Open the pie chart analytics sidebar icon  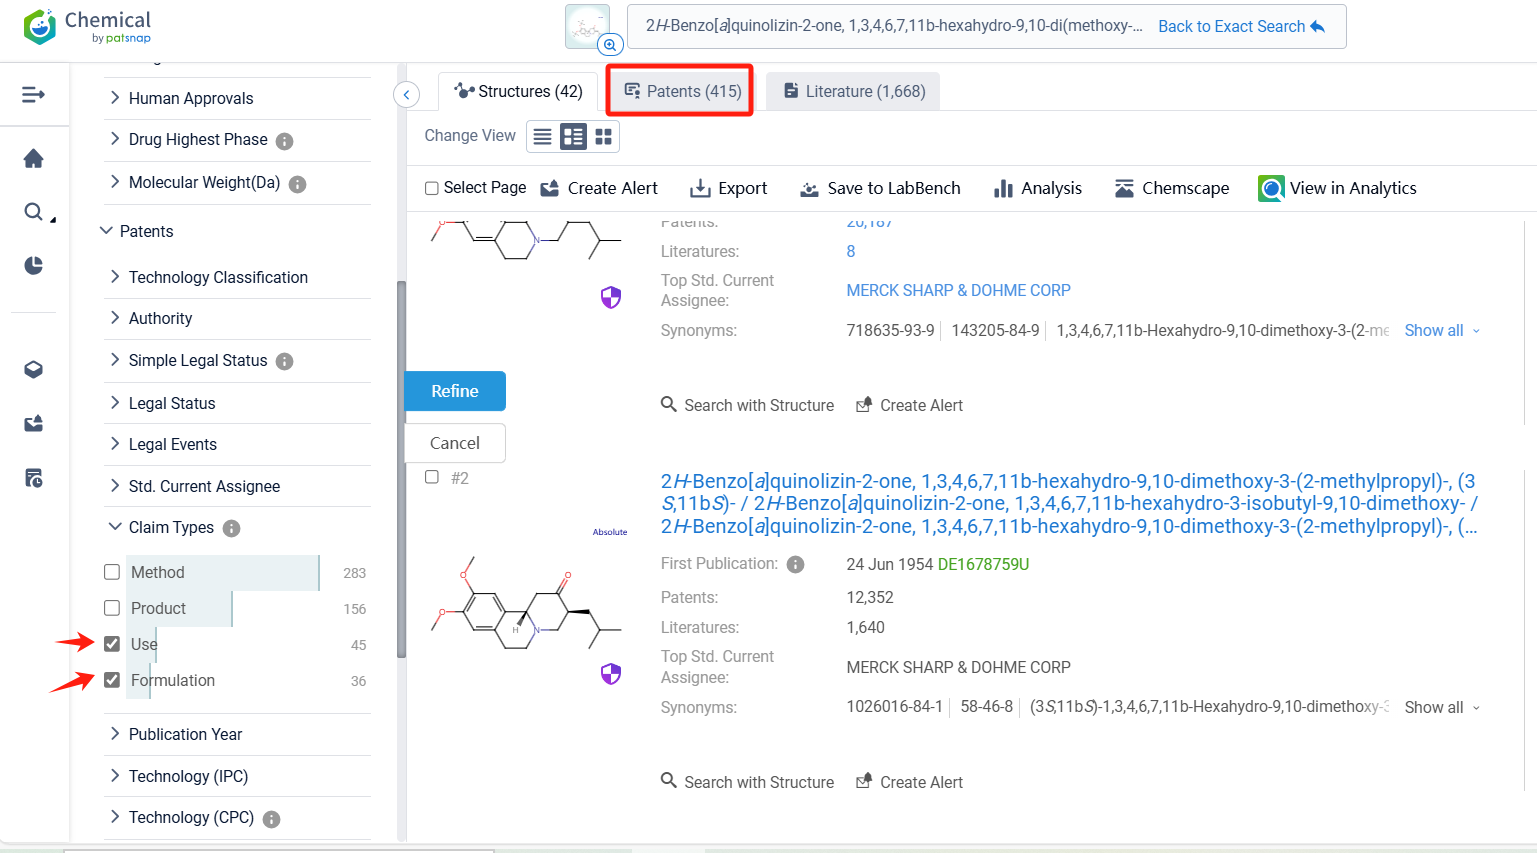tap(33, 265)
